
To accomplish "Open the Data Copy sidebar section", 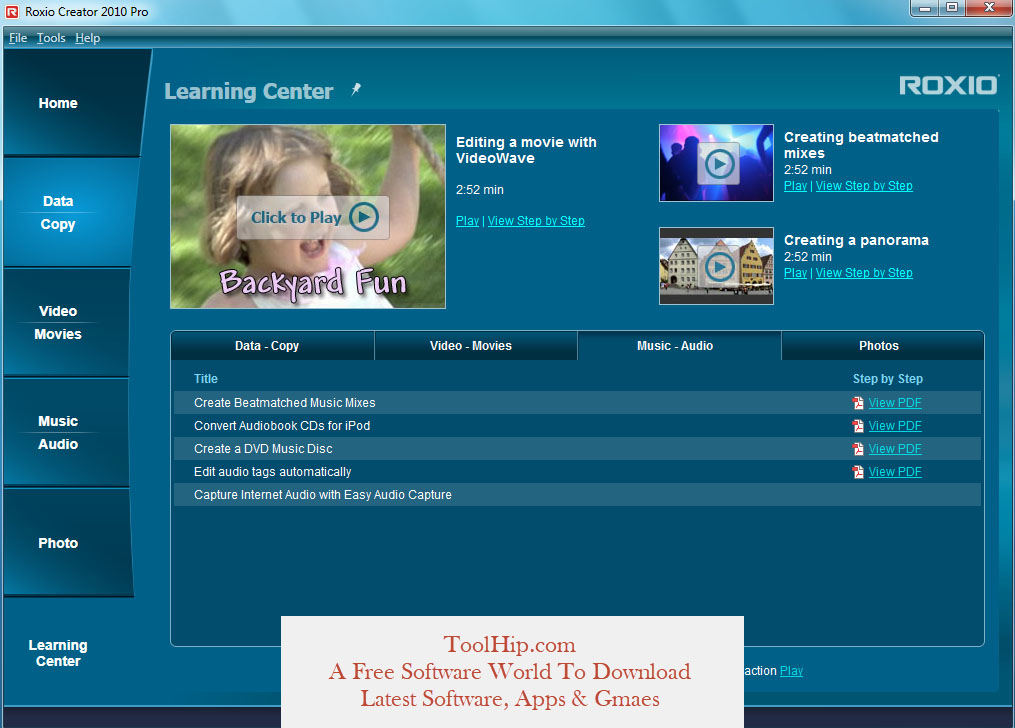I will [x=70, y=212].
